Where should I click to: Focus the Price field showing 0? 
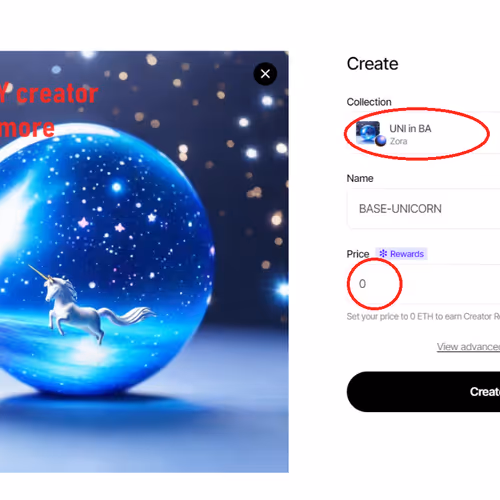click(423, 284)
